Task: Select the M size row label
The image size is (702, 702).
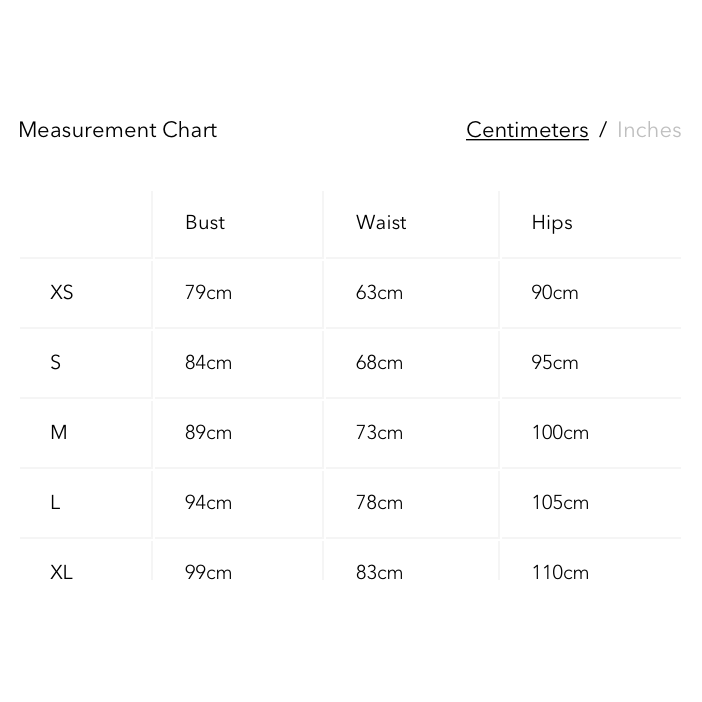Action: click(59, 432)
